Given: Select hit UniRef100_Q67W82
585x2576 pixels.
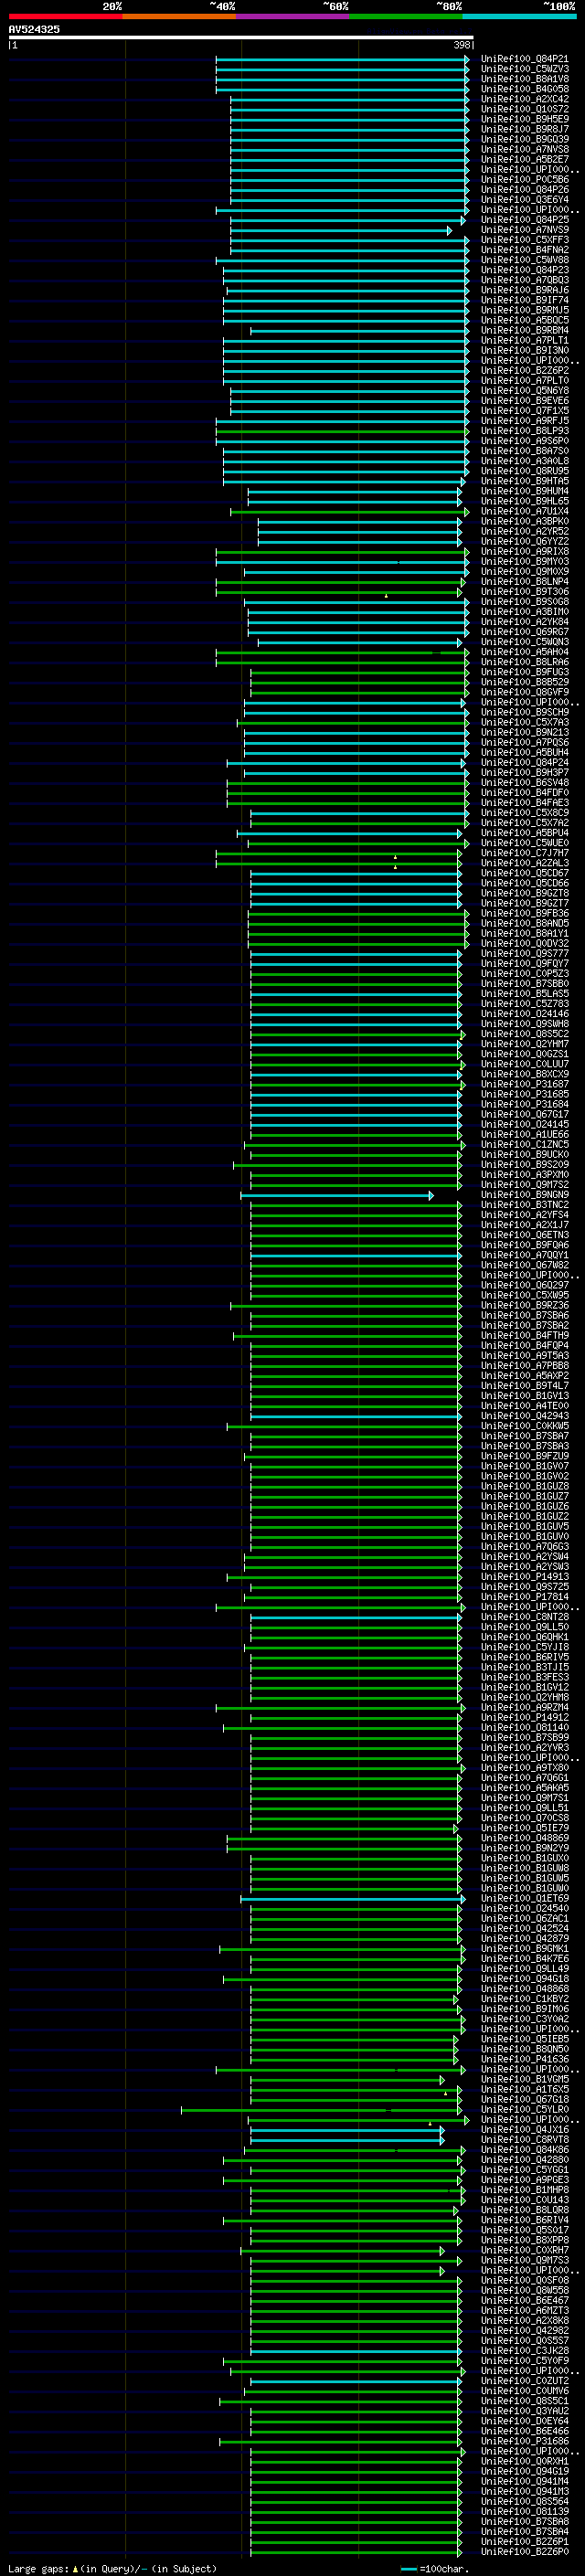Looking at the screenshot, I should (x=525, y=1265).
